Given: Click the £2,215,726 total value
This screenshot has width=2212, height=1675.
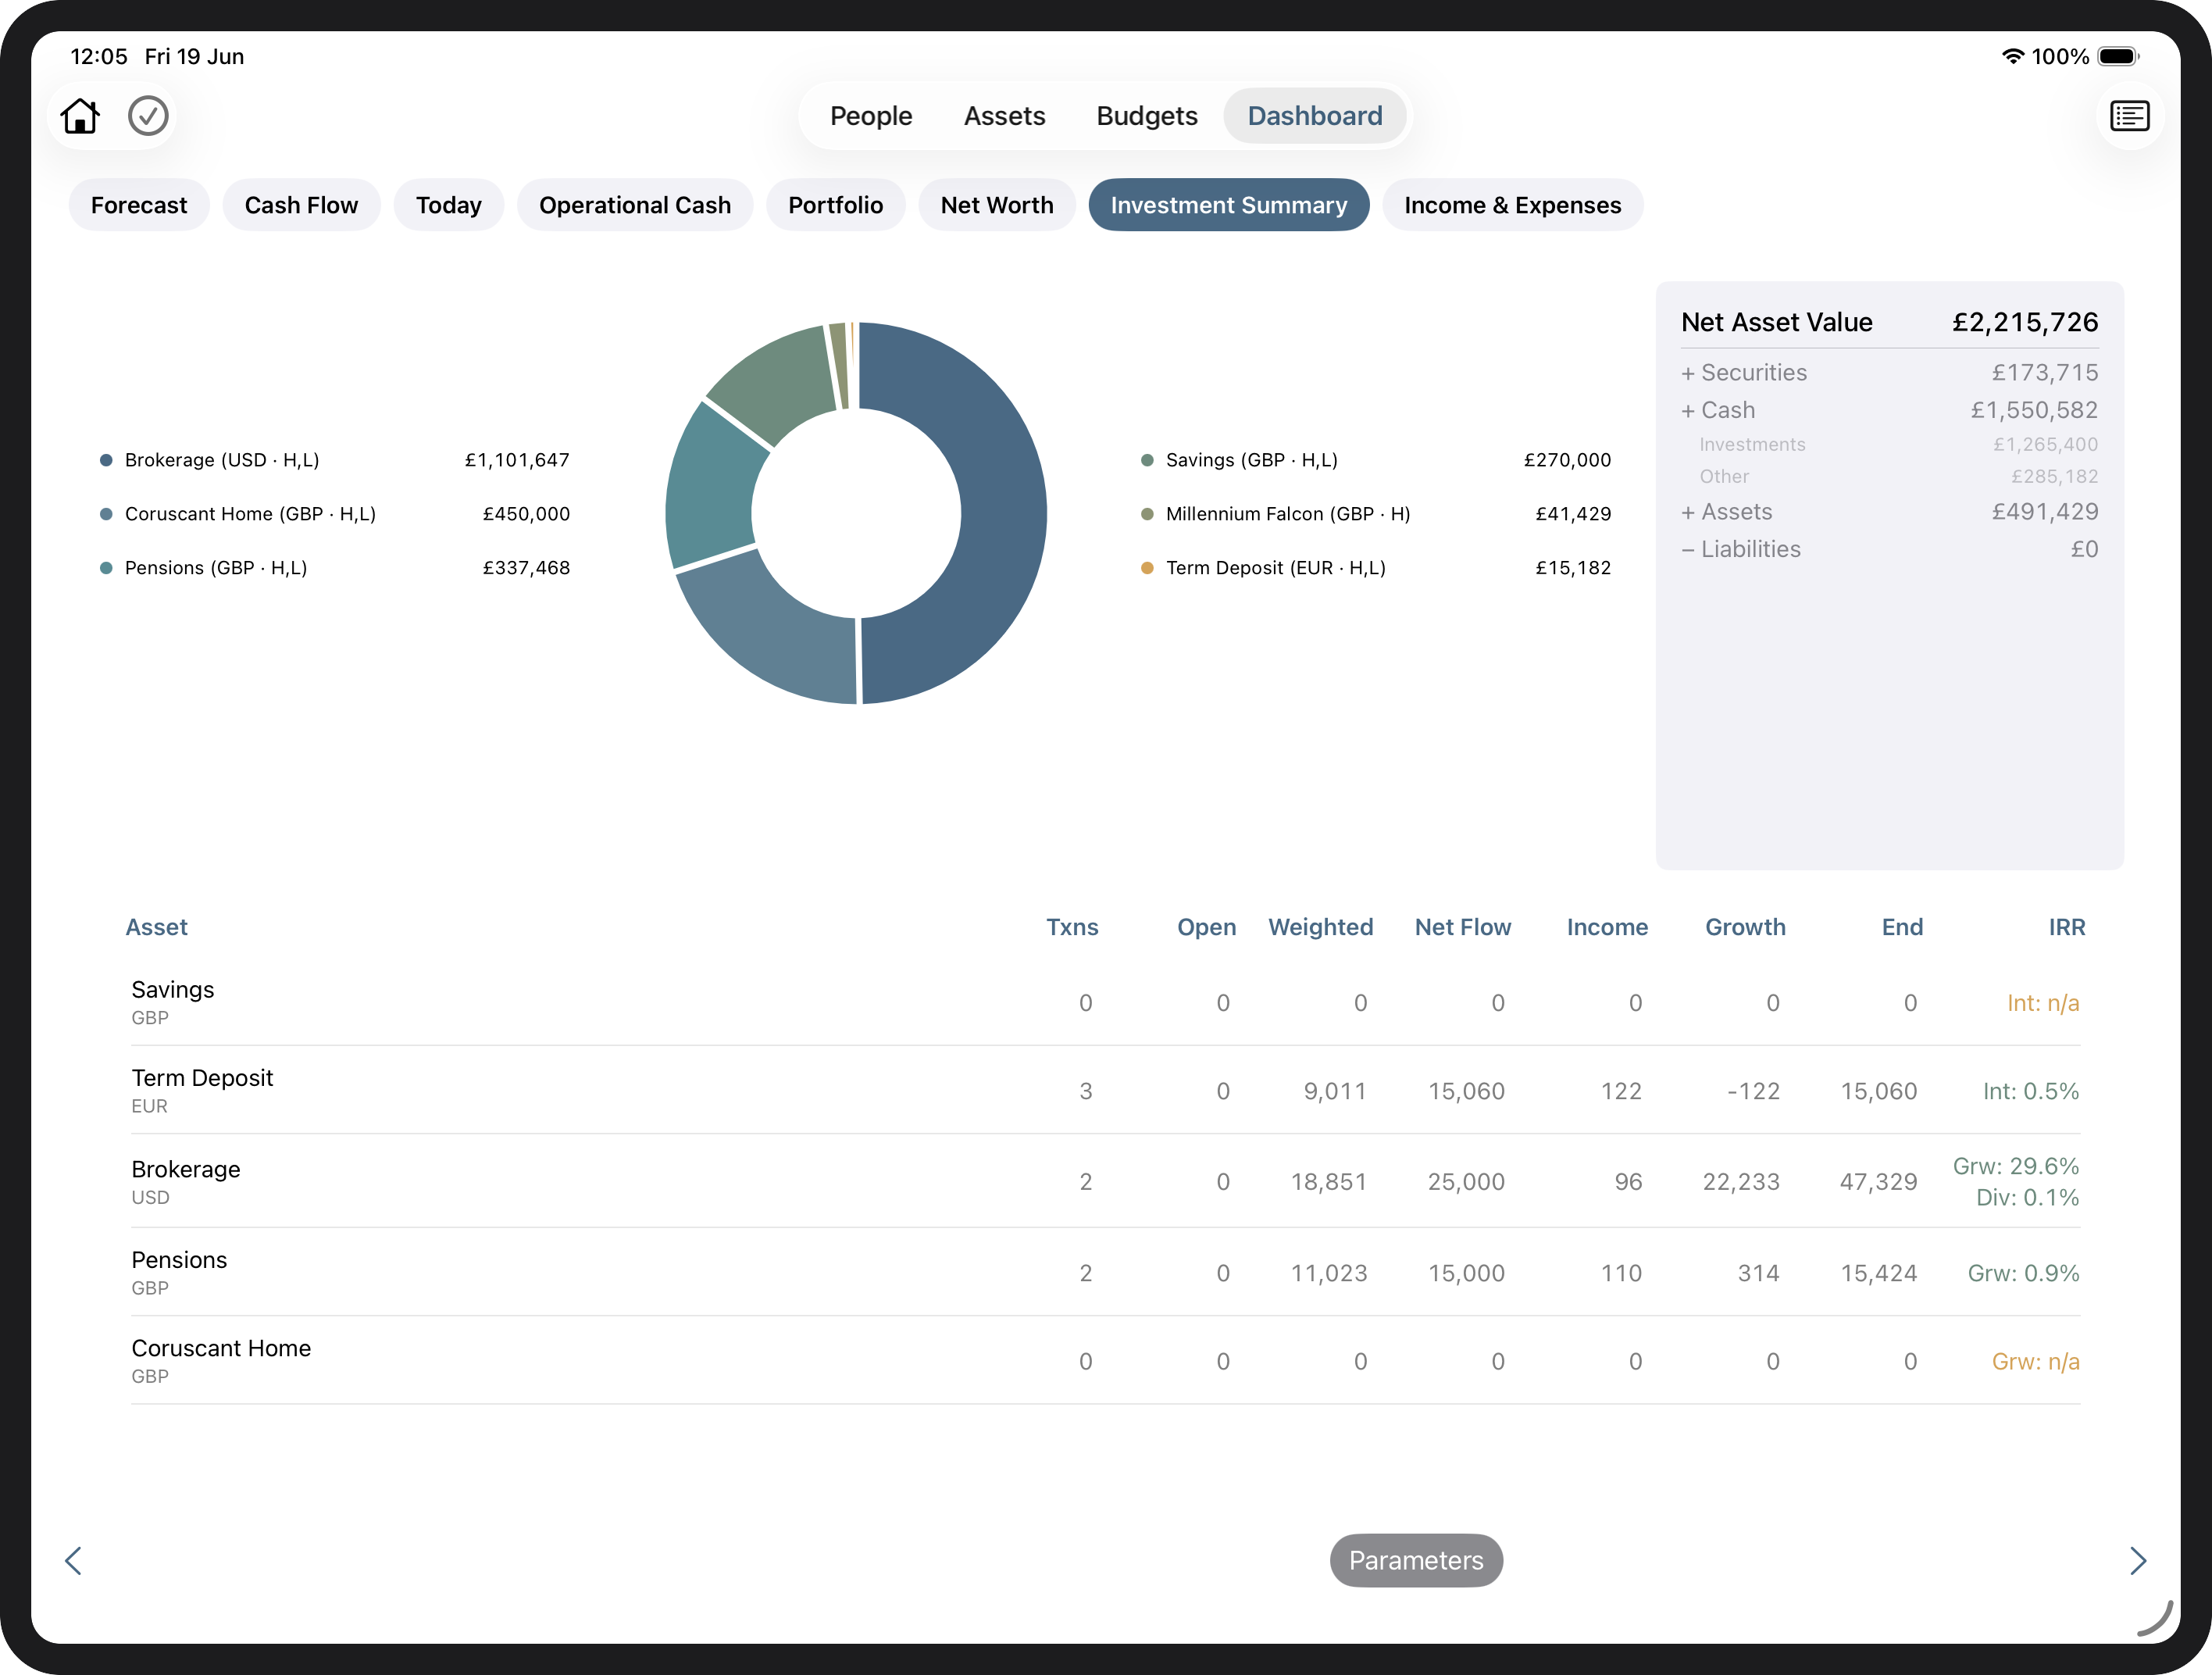Looking at the screenshot, I should (x=2025, y=322).
